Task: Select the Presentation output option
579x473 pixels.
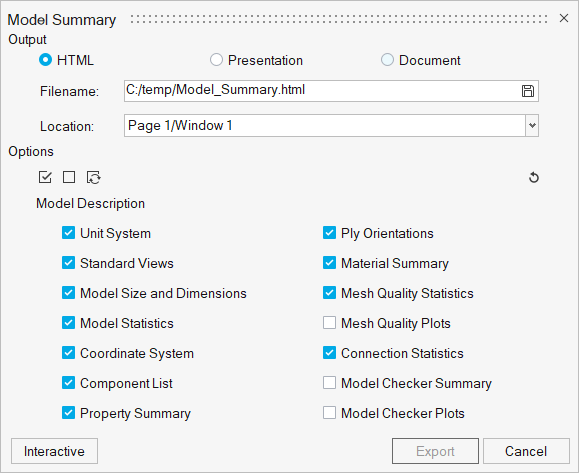Action: tap(216, 60)
